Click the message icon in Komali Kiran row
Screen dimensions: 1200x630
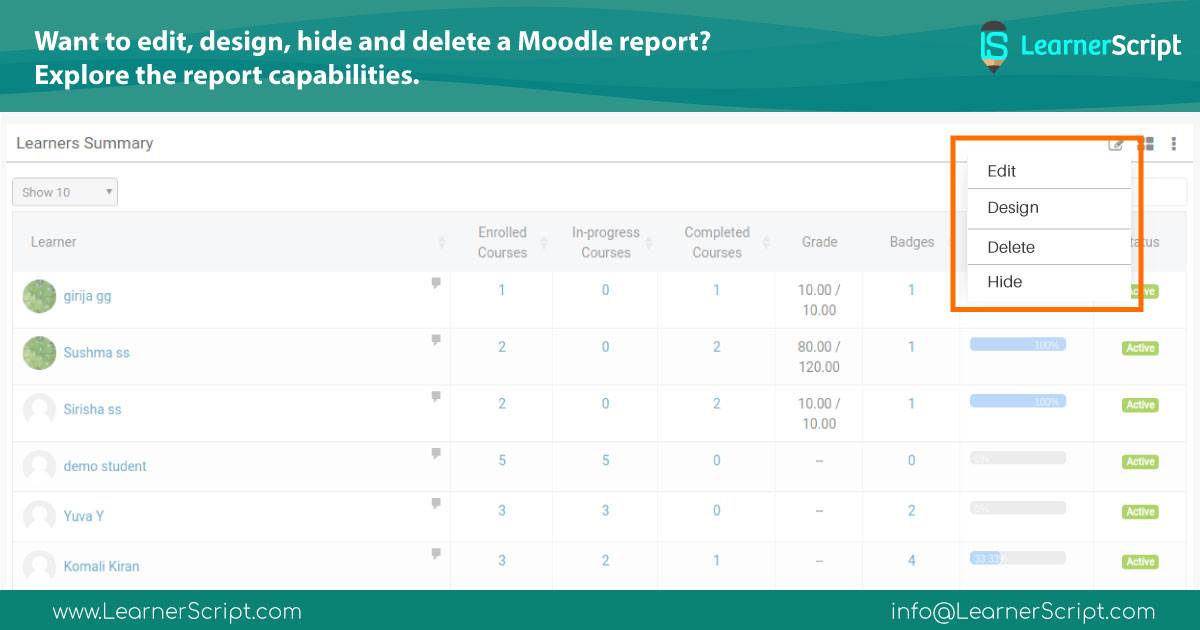coord(436,554)
